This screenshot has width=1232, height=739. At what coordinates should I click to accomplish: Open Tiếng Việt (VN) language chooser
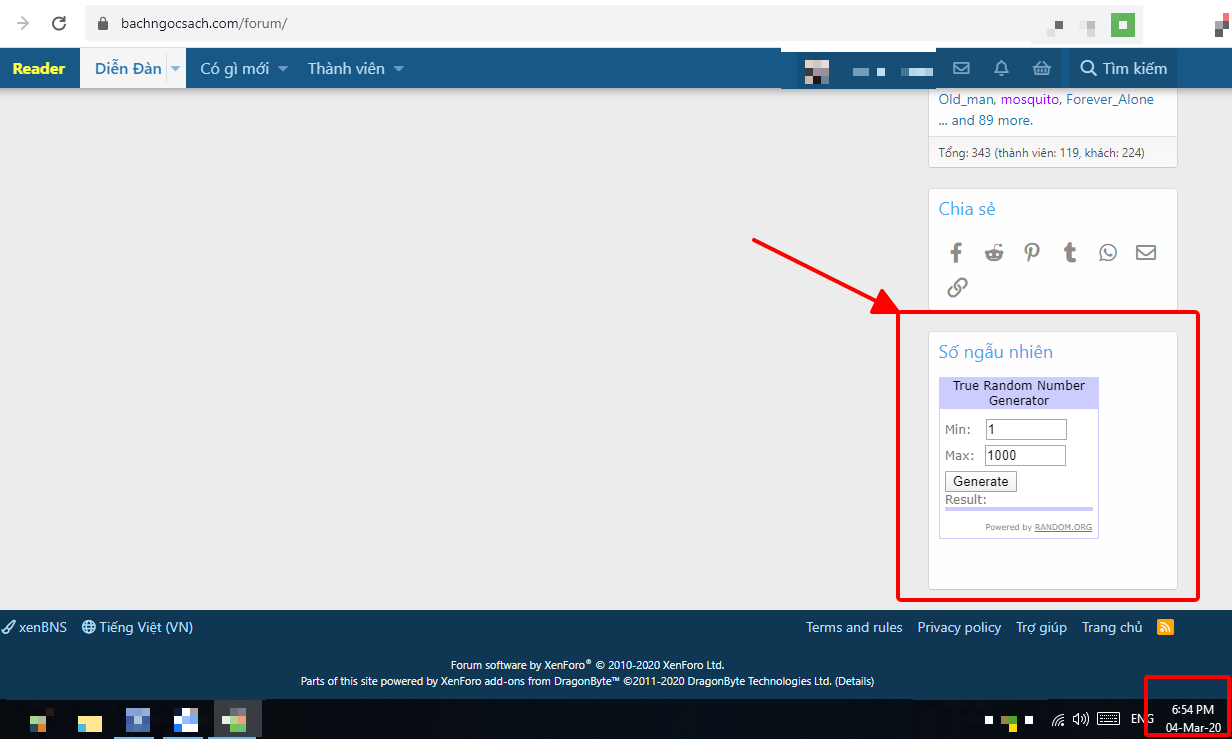coord(138,627)
